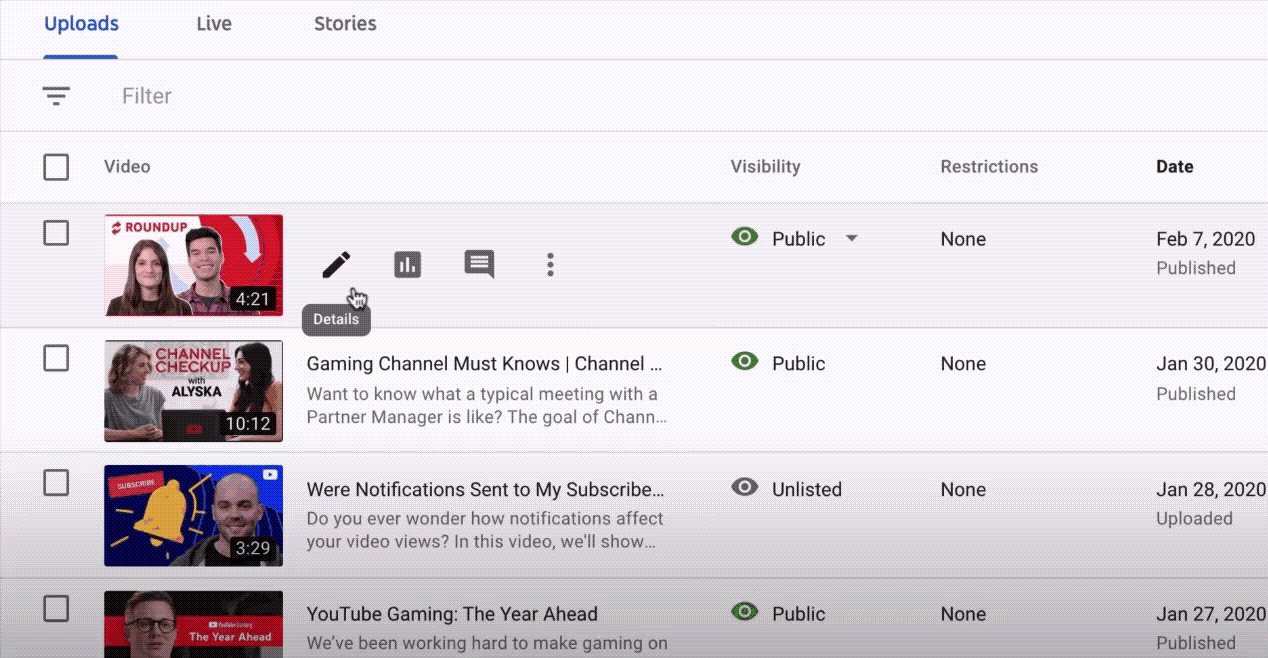Type in the Filter input field
The width and height of the screenshot is (1268, 658).
pos(400,96)
